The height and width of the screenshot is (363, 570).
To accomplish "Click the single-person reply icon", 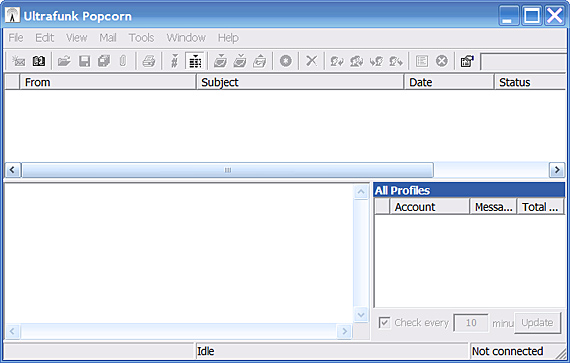I will (337, 61).
